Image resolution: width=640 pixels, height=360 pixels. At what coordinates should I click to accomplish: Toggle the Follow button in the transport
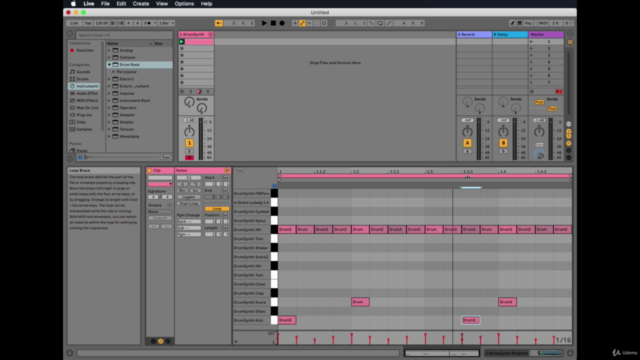(219, 23)
